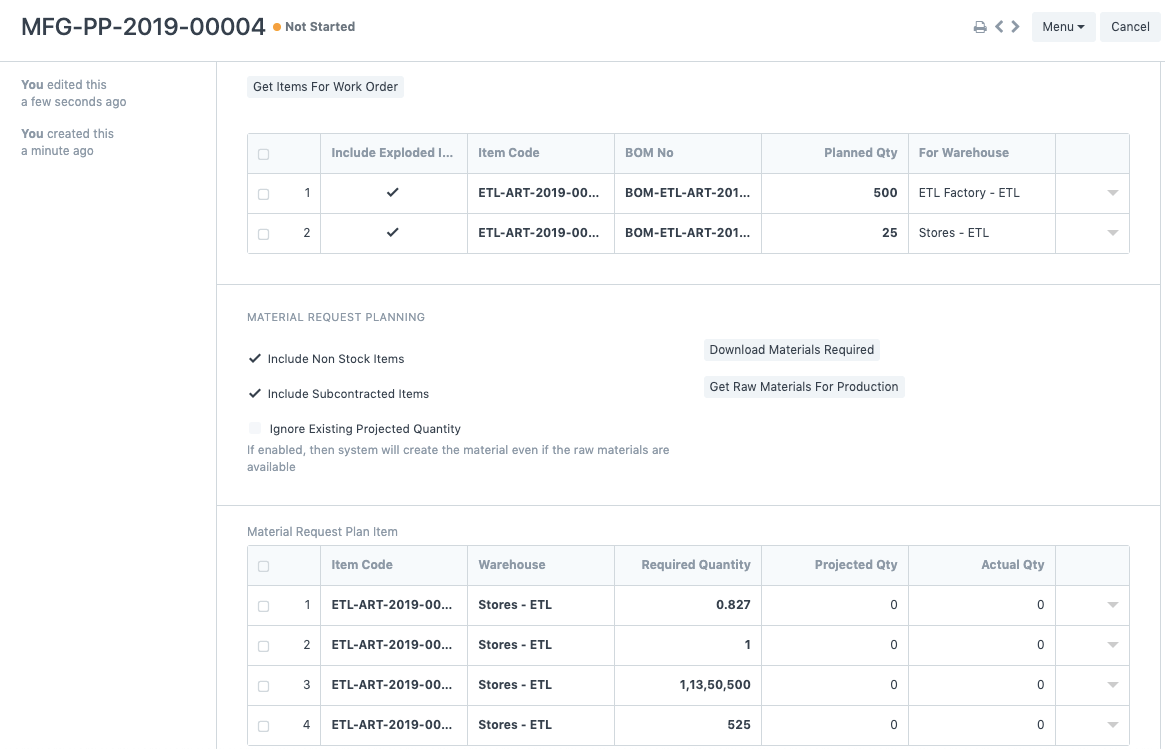Viewport: 1165px width, 749px height.
Task: Expand row 2 with planned qty 25
Action: tap(1112, 233)
